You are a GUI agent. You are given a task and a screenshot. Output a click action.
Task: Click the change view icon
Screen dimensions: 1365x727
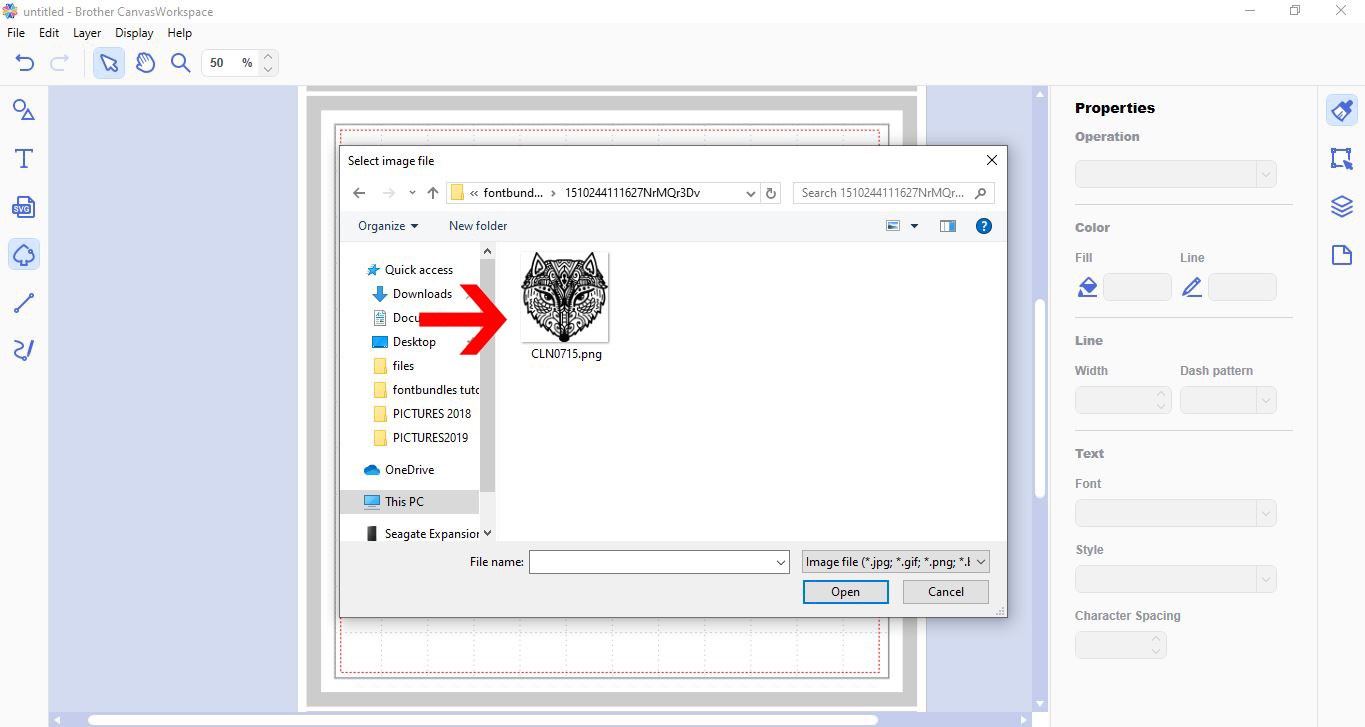click(x=893, y=226)
